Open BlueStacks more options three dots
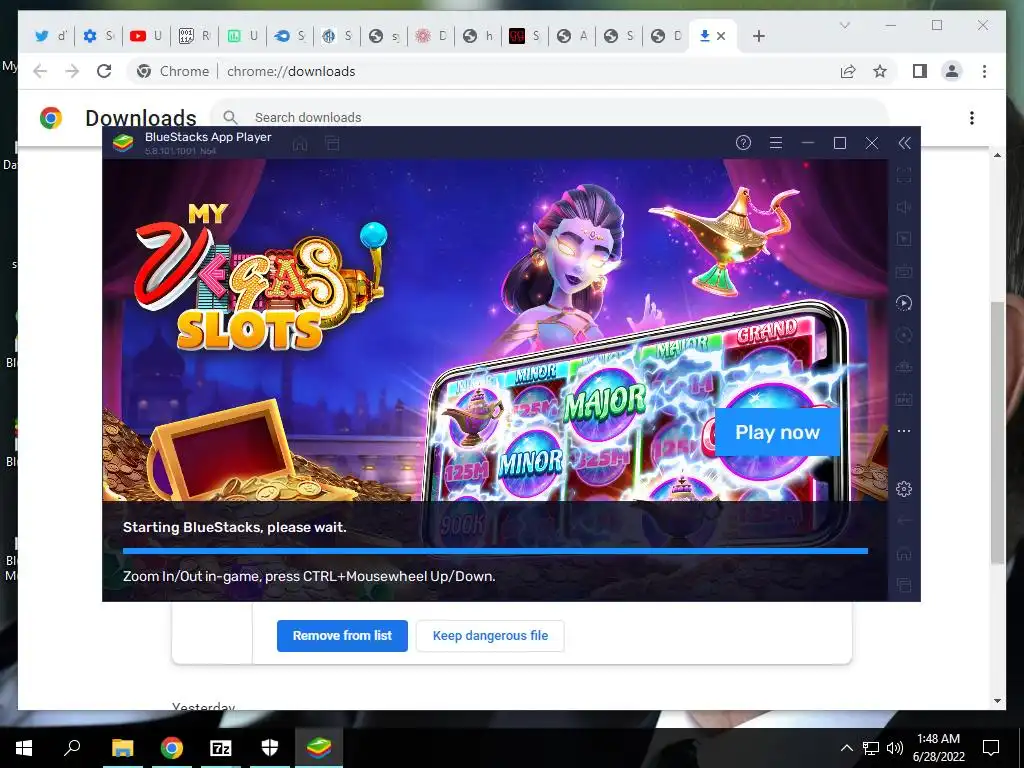This screenshot has width=1024, height=768. [x=904, y=431]
